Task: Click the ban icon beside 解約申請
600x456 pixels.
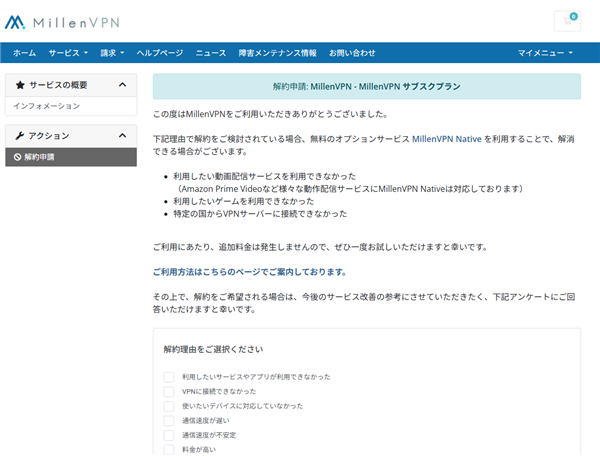Action: pyautogui.click(x=17, y=157)
